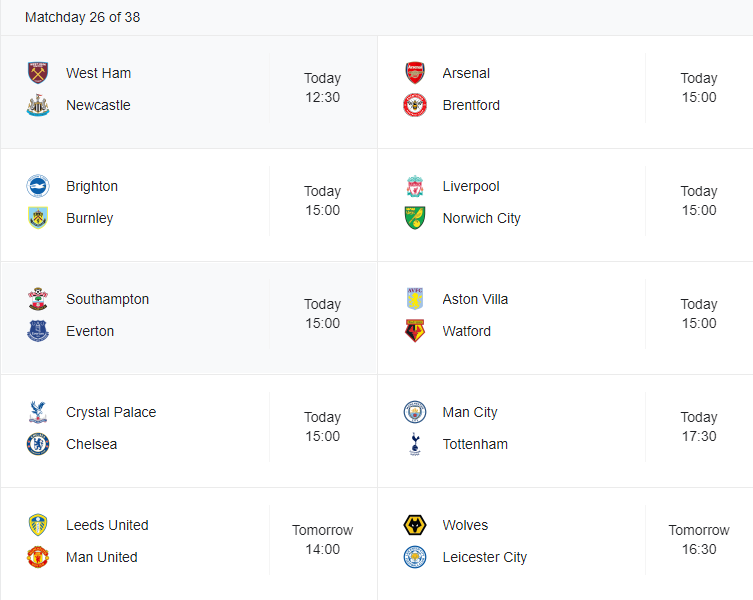Click the Norwich City canary crest
Viewport: 753px width, 600px height.
click(414, 218)
